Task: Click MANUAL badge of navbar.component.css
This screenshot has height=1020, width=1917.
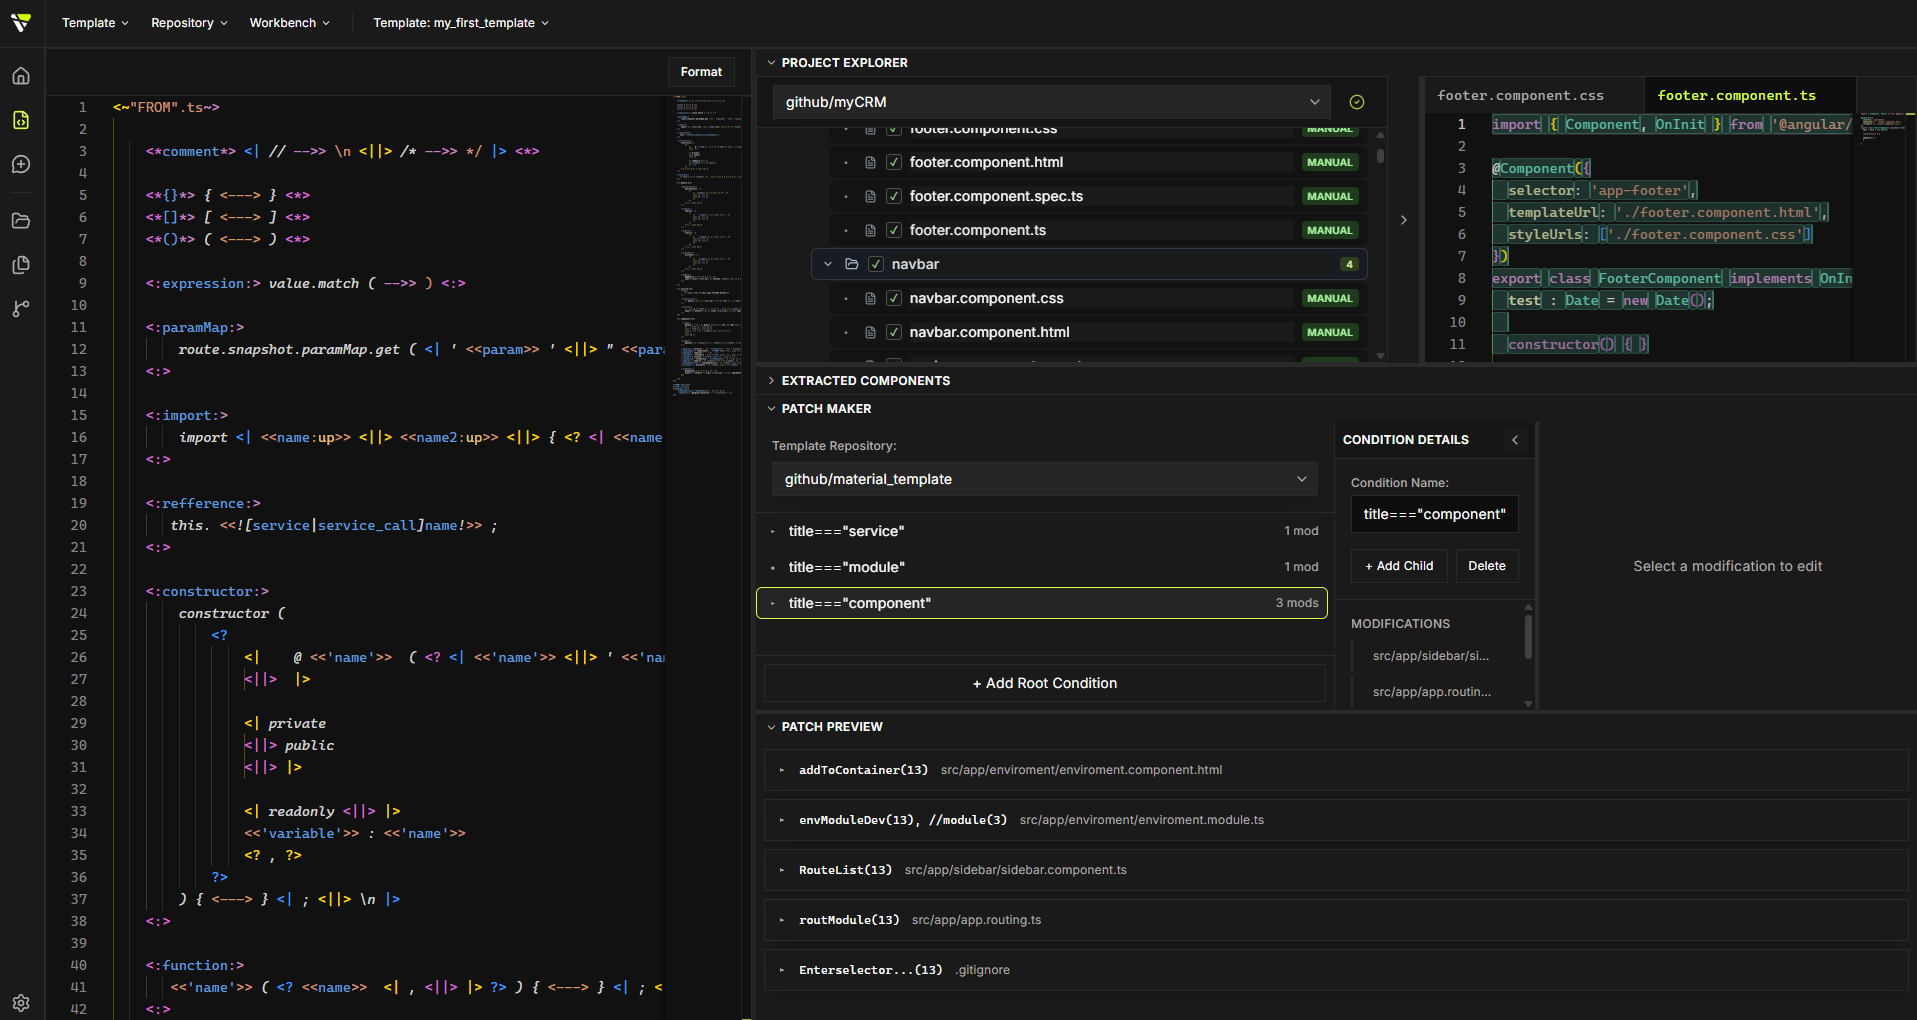Action: 1329,298
